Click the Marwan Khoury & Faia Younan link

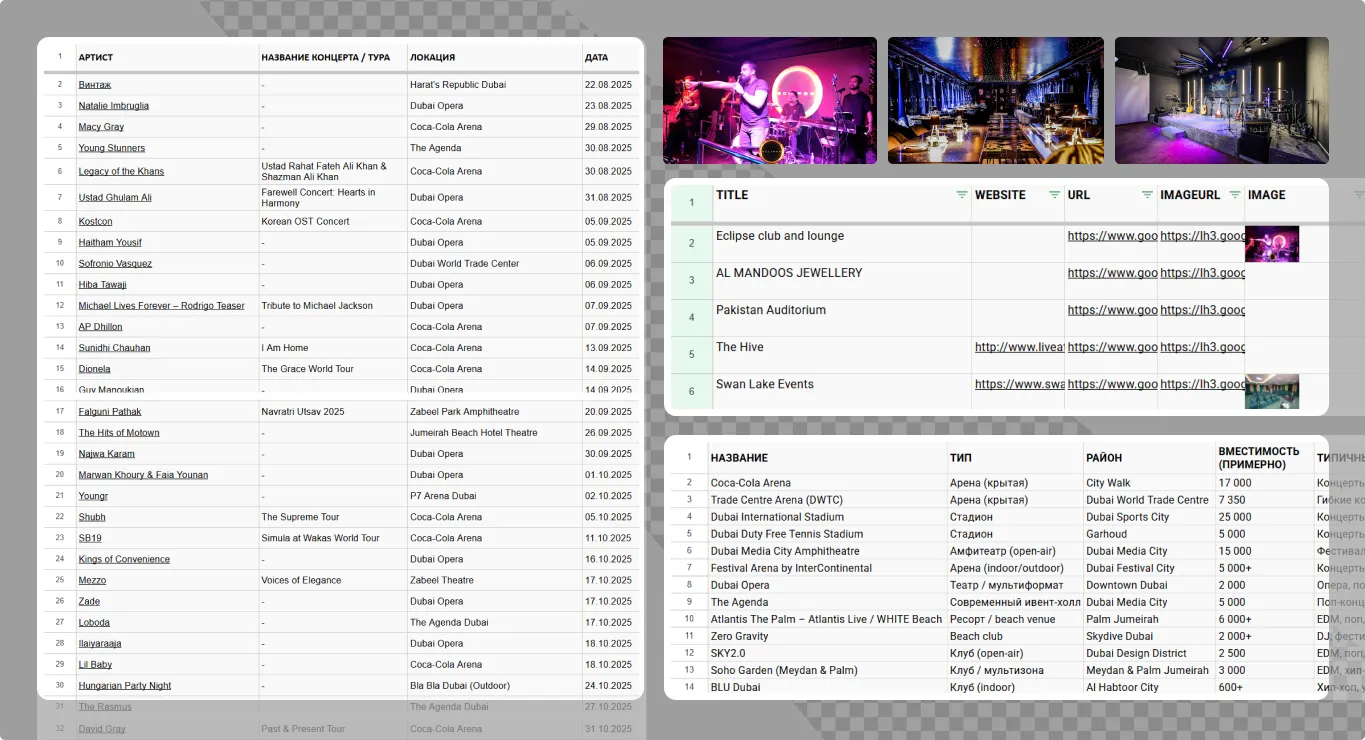click(x=144, y=475)
